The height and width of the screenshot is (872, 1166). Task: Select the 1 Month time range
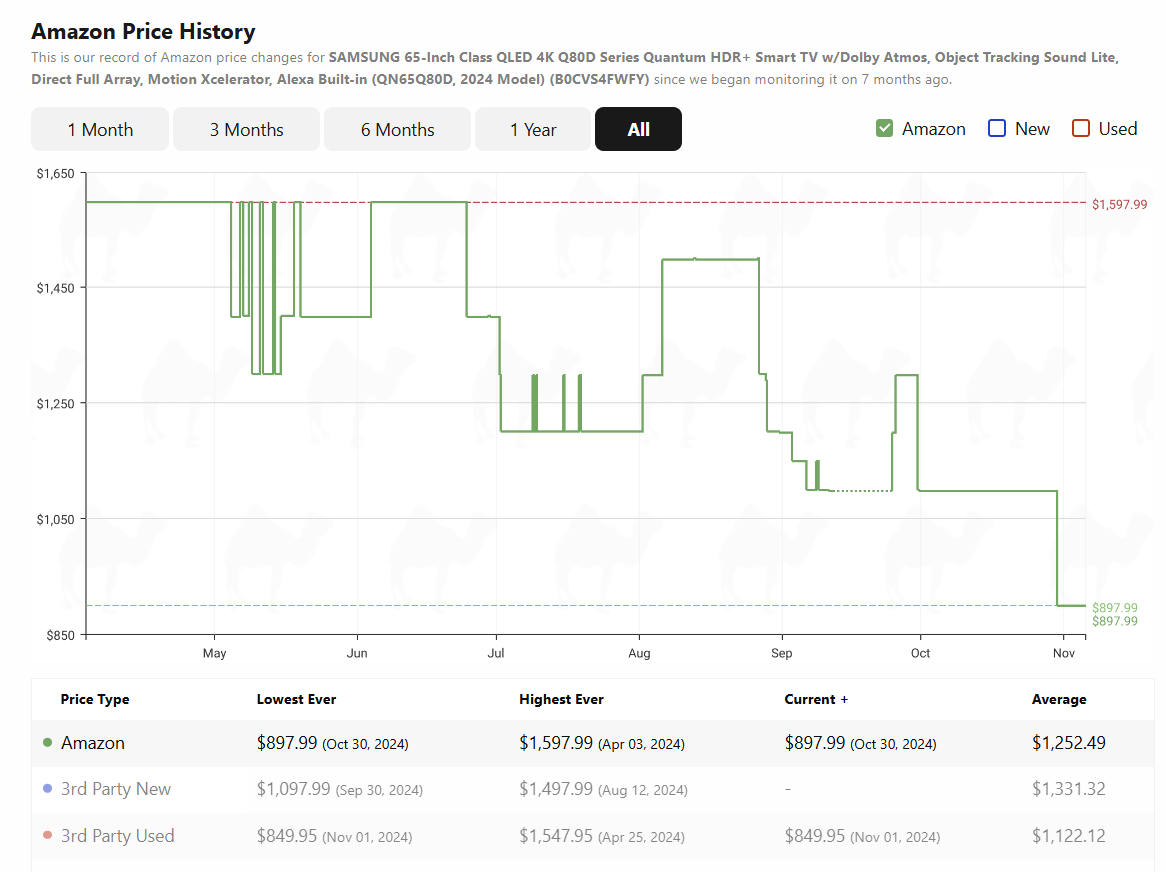tap(100, 129)
